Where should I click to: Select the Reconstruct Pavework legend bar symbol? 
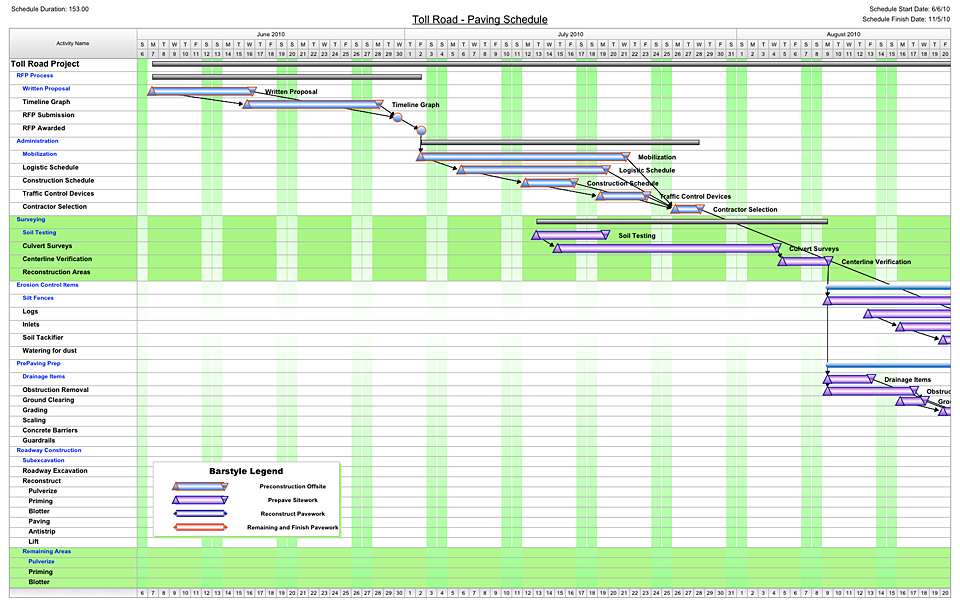point(201,513)
